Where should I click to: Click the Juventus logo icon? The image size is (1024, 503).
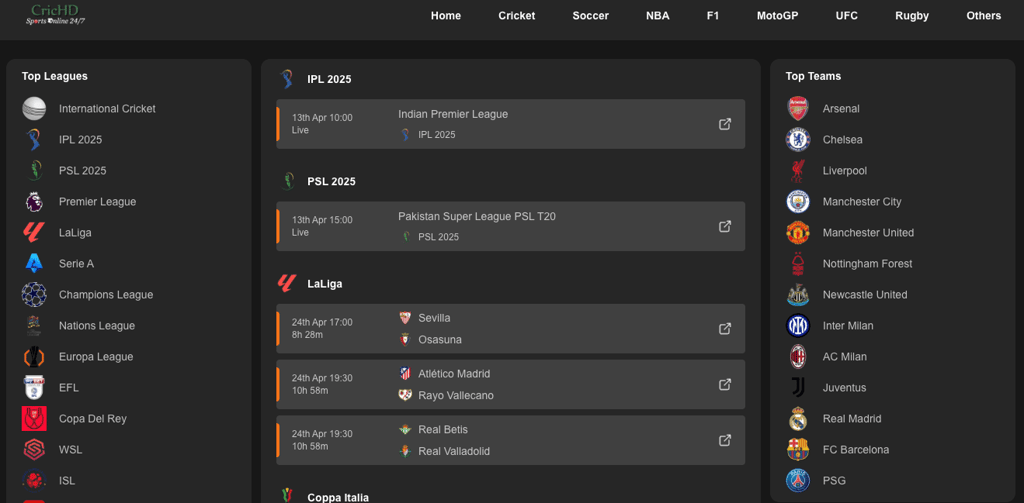pyautogui.click(x=797, y=387)
